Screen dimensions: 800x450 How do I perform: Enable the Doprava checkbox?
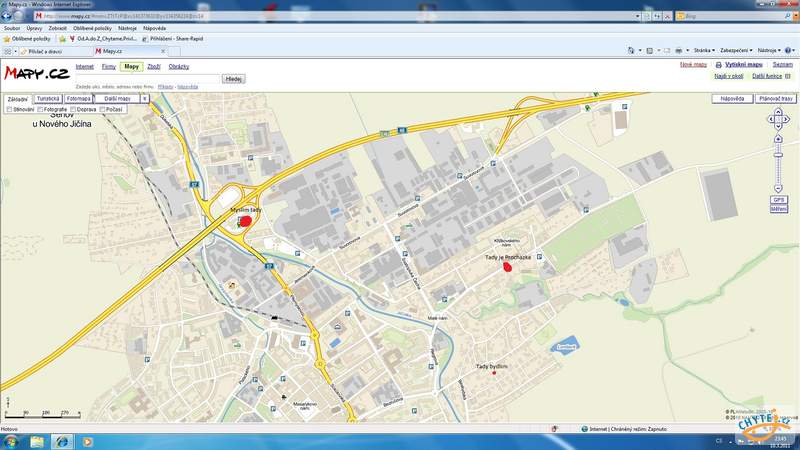[73, 109]
